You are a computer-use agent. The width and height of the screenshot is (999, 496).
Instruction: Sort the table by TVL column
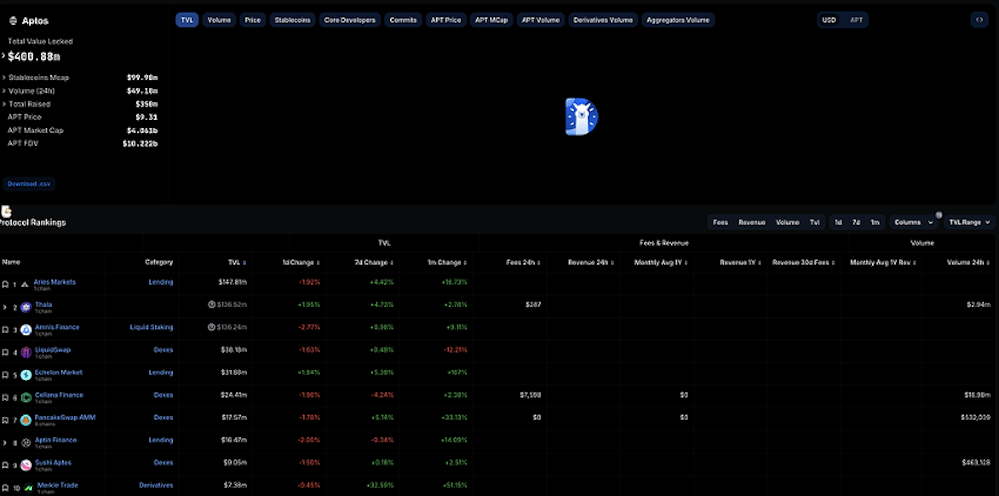tap(237, 262)
